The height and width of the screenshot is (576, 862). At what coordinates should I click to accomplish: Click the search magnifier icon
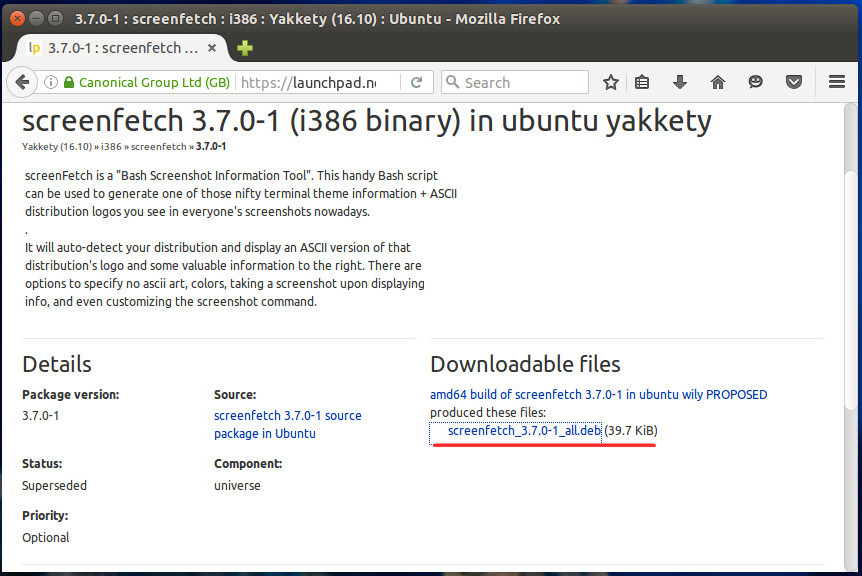pyautogui.click(x=452, y=82)
